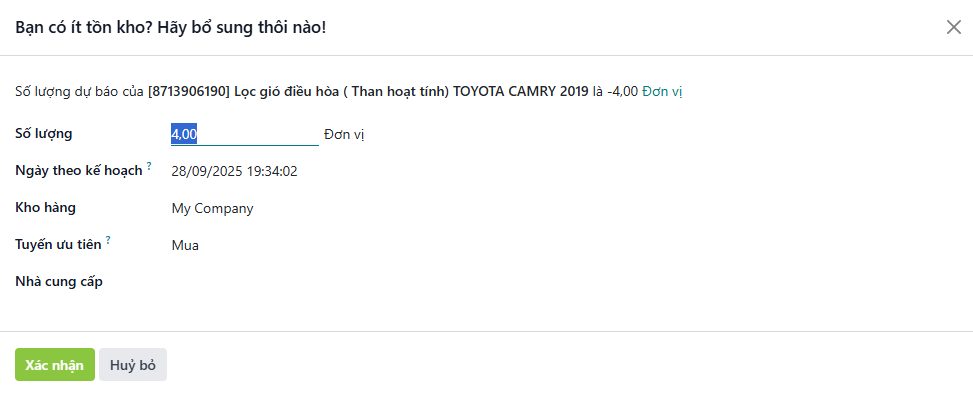This screenshot has height=393, width=973.
Task: Cancel with the Huỷ bỏ button
Action: point(133,364)
